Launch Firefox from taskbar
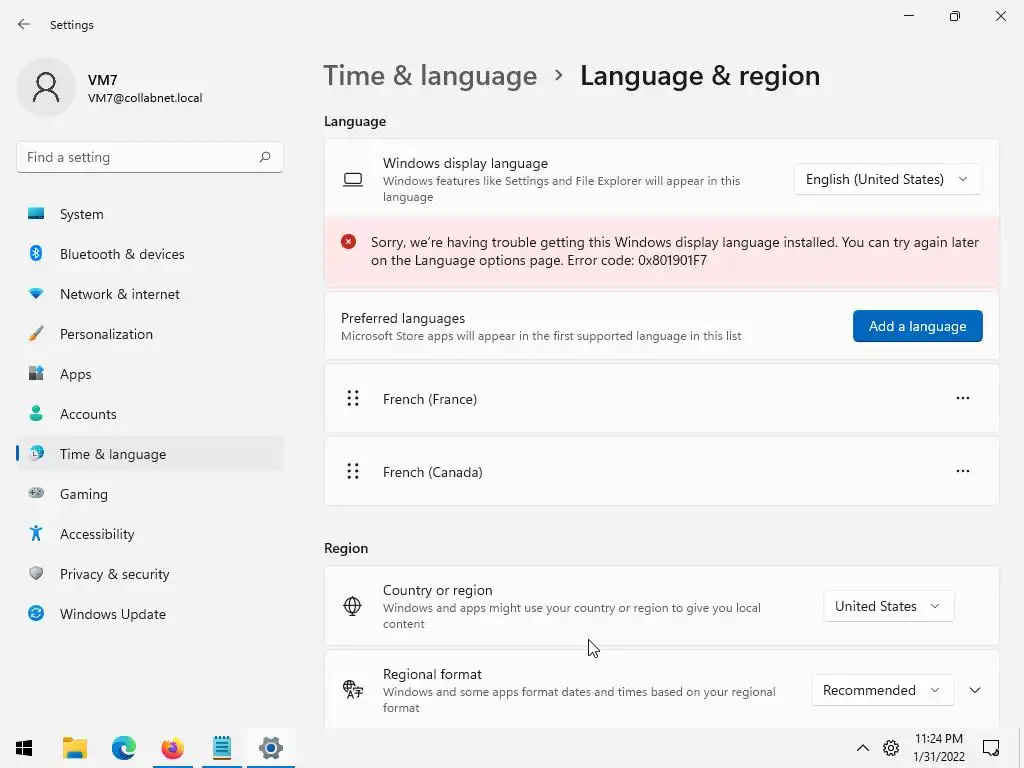1024x768 pixels. click(x=172, y=748)
